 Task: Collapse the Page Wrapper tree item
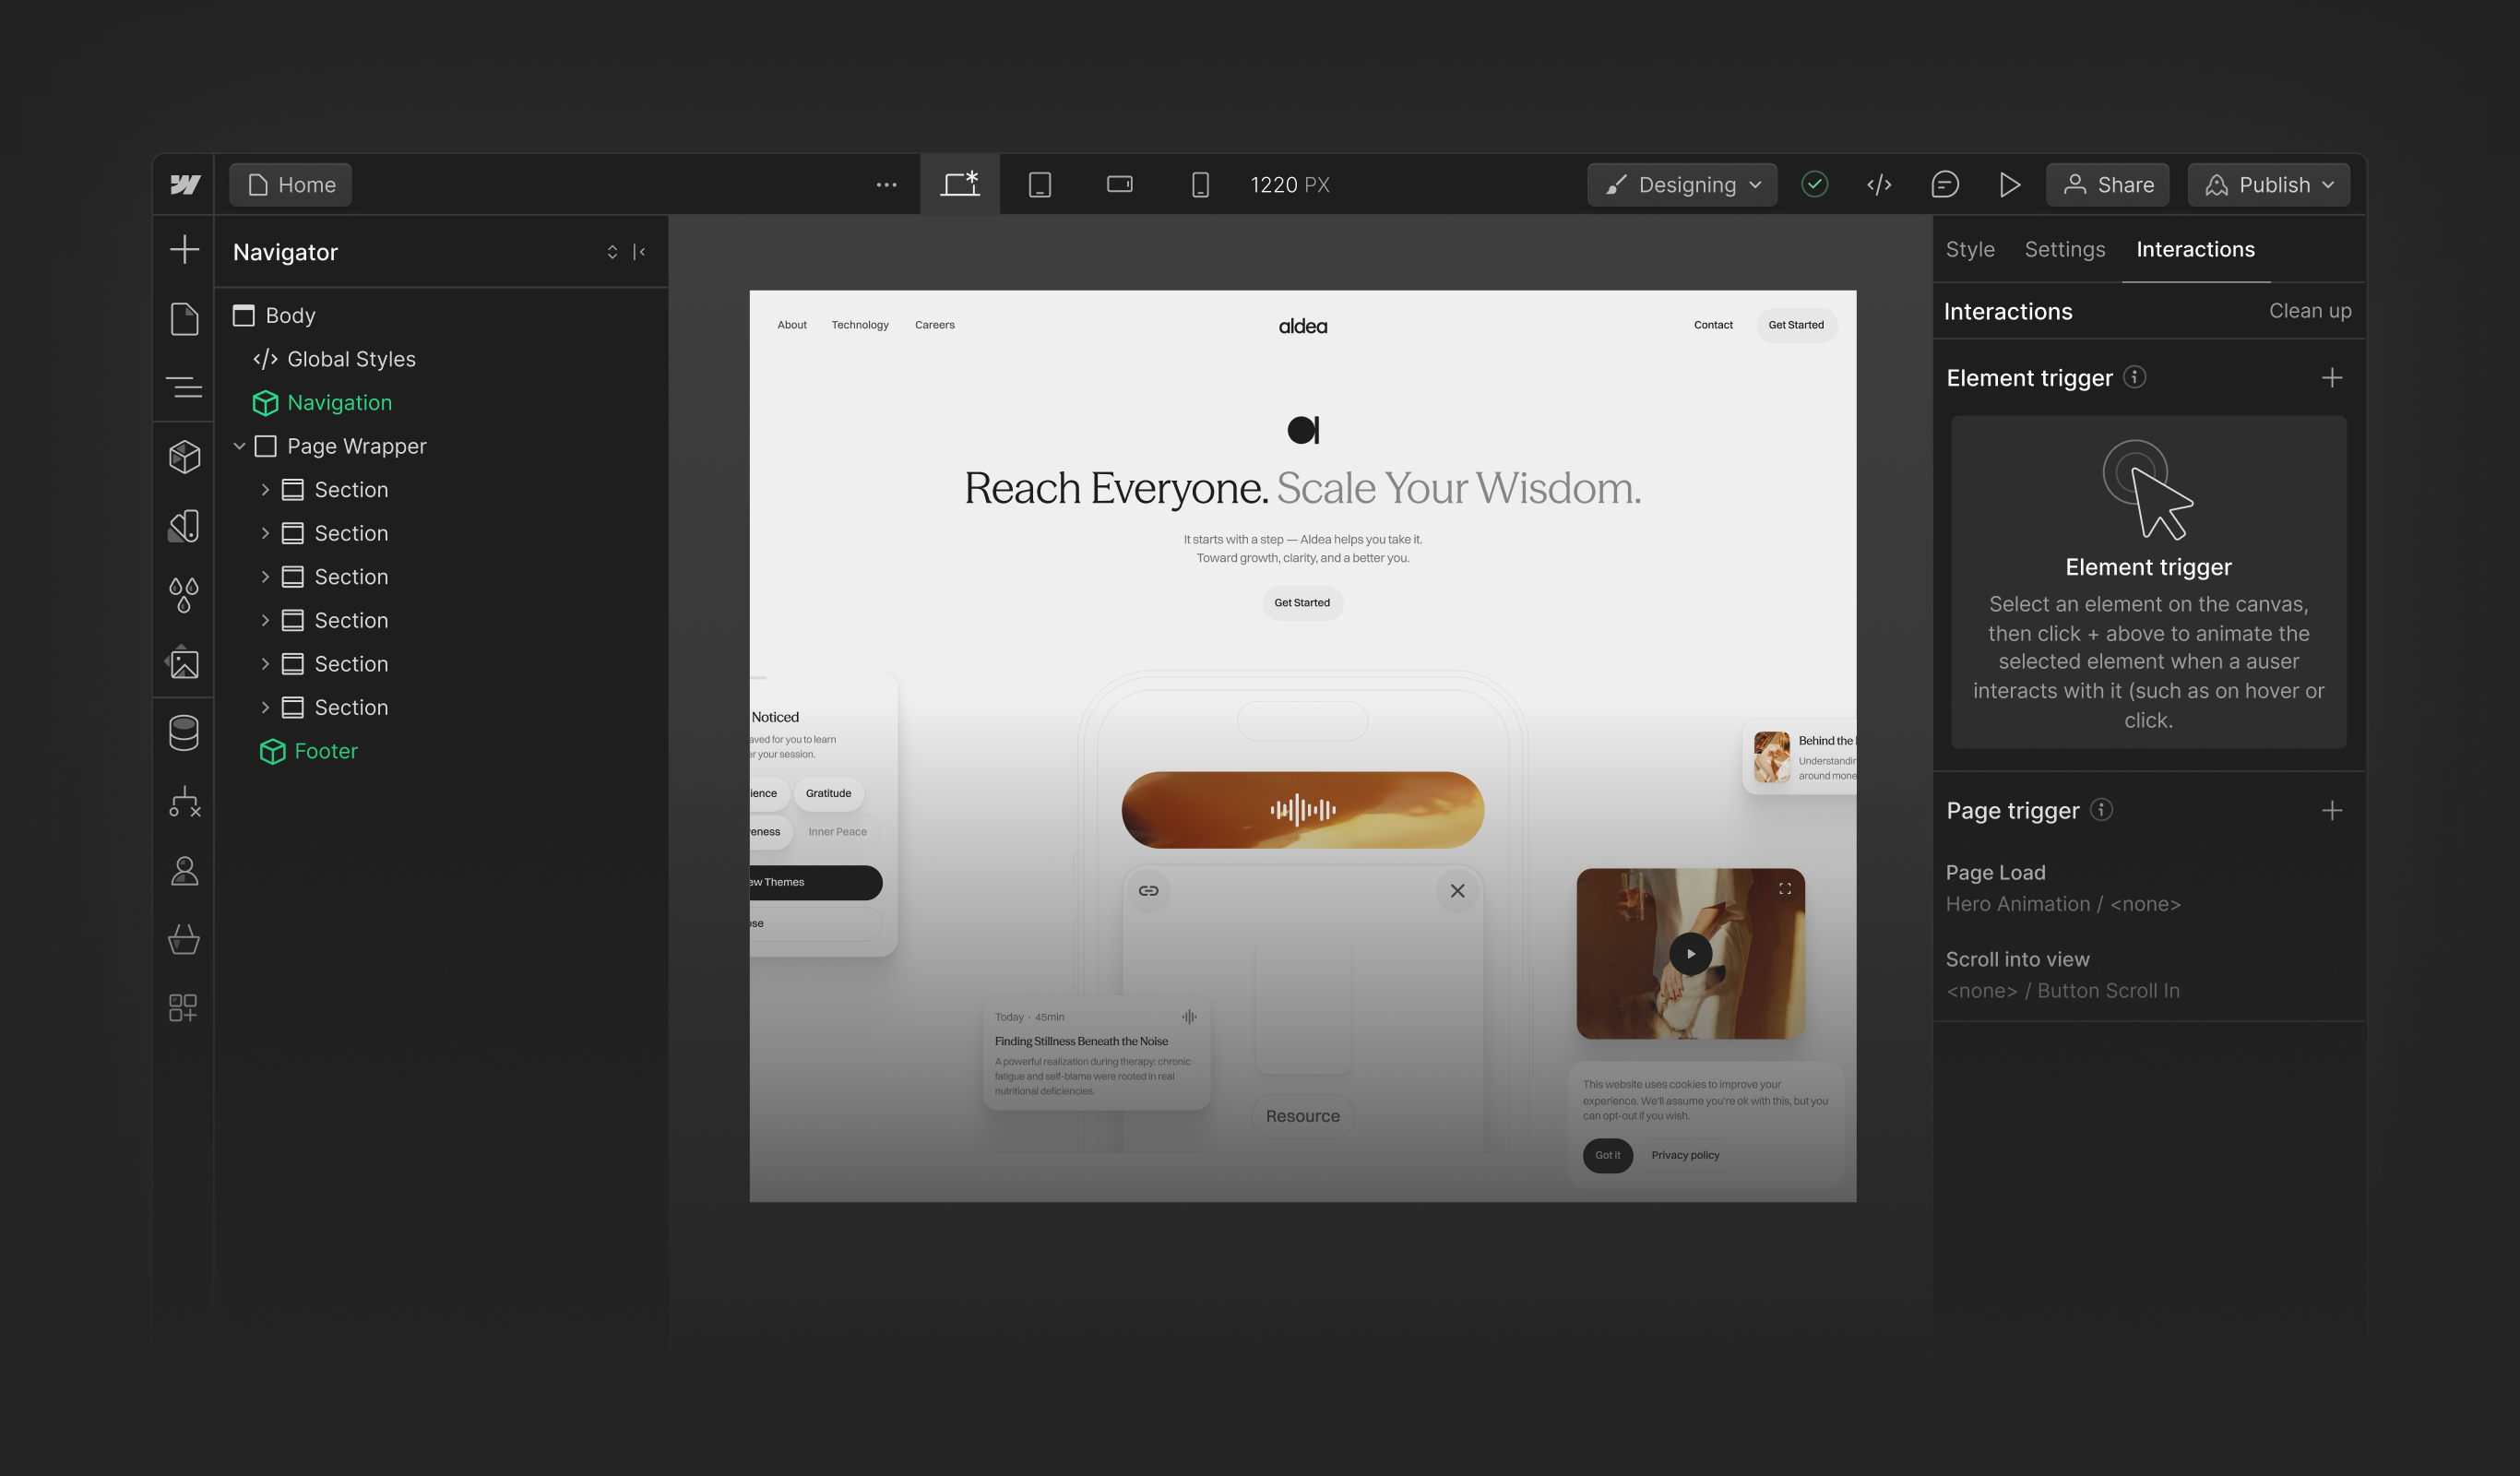tap(239, 446)
